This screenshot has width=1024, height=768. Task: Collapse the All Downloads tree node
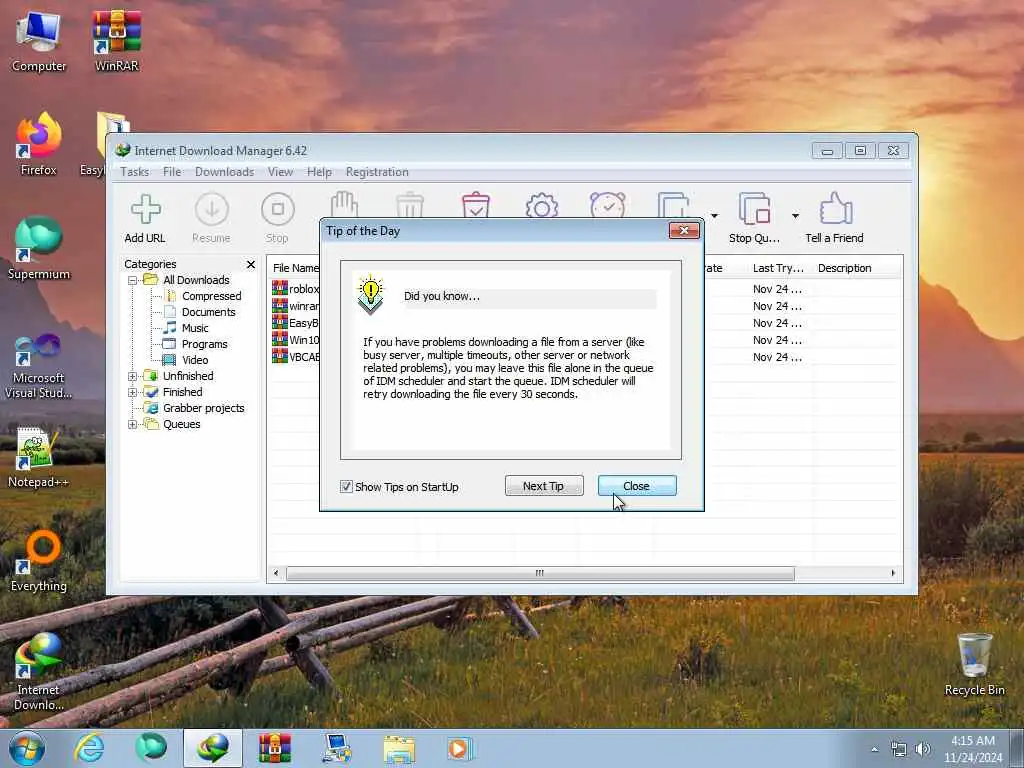pos(133,280)
